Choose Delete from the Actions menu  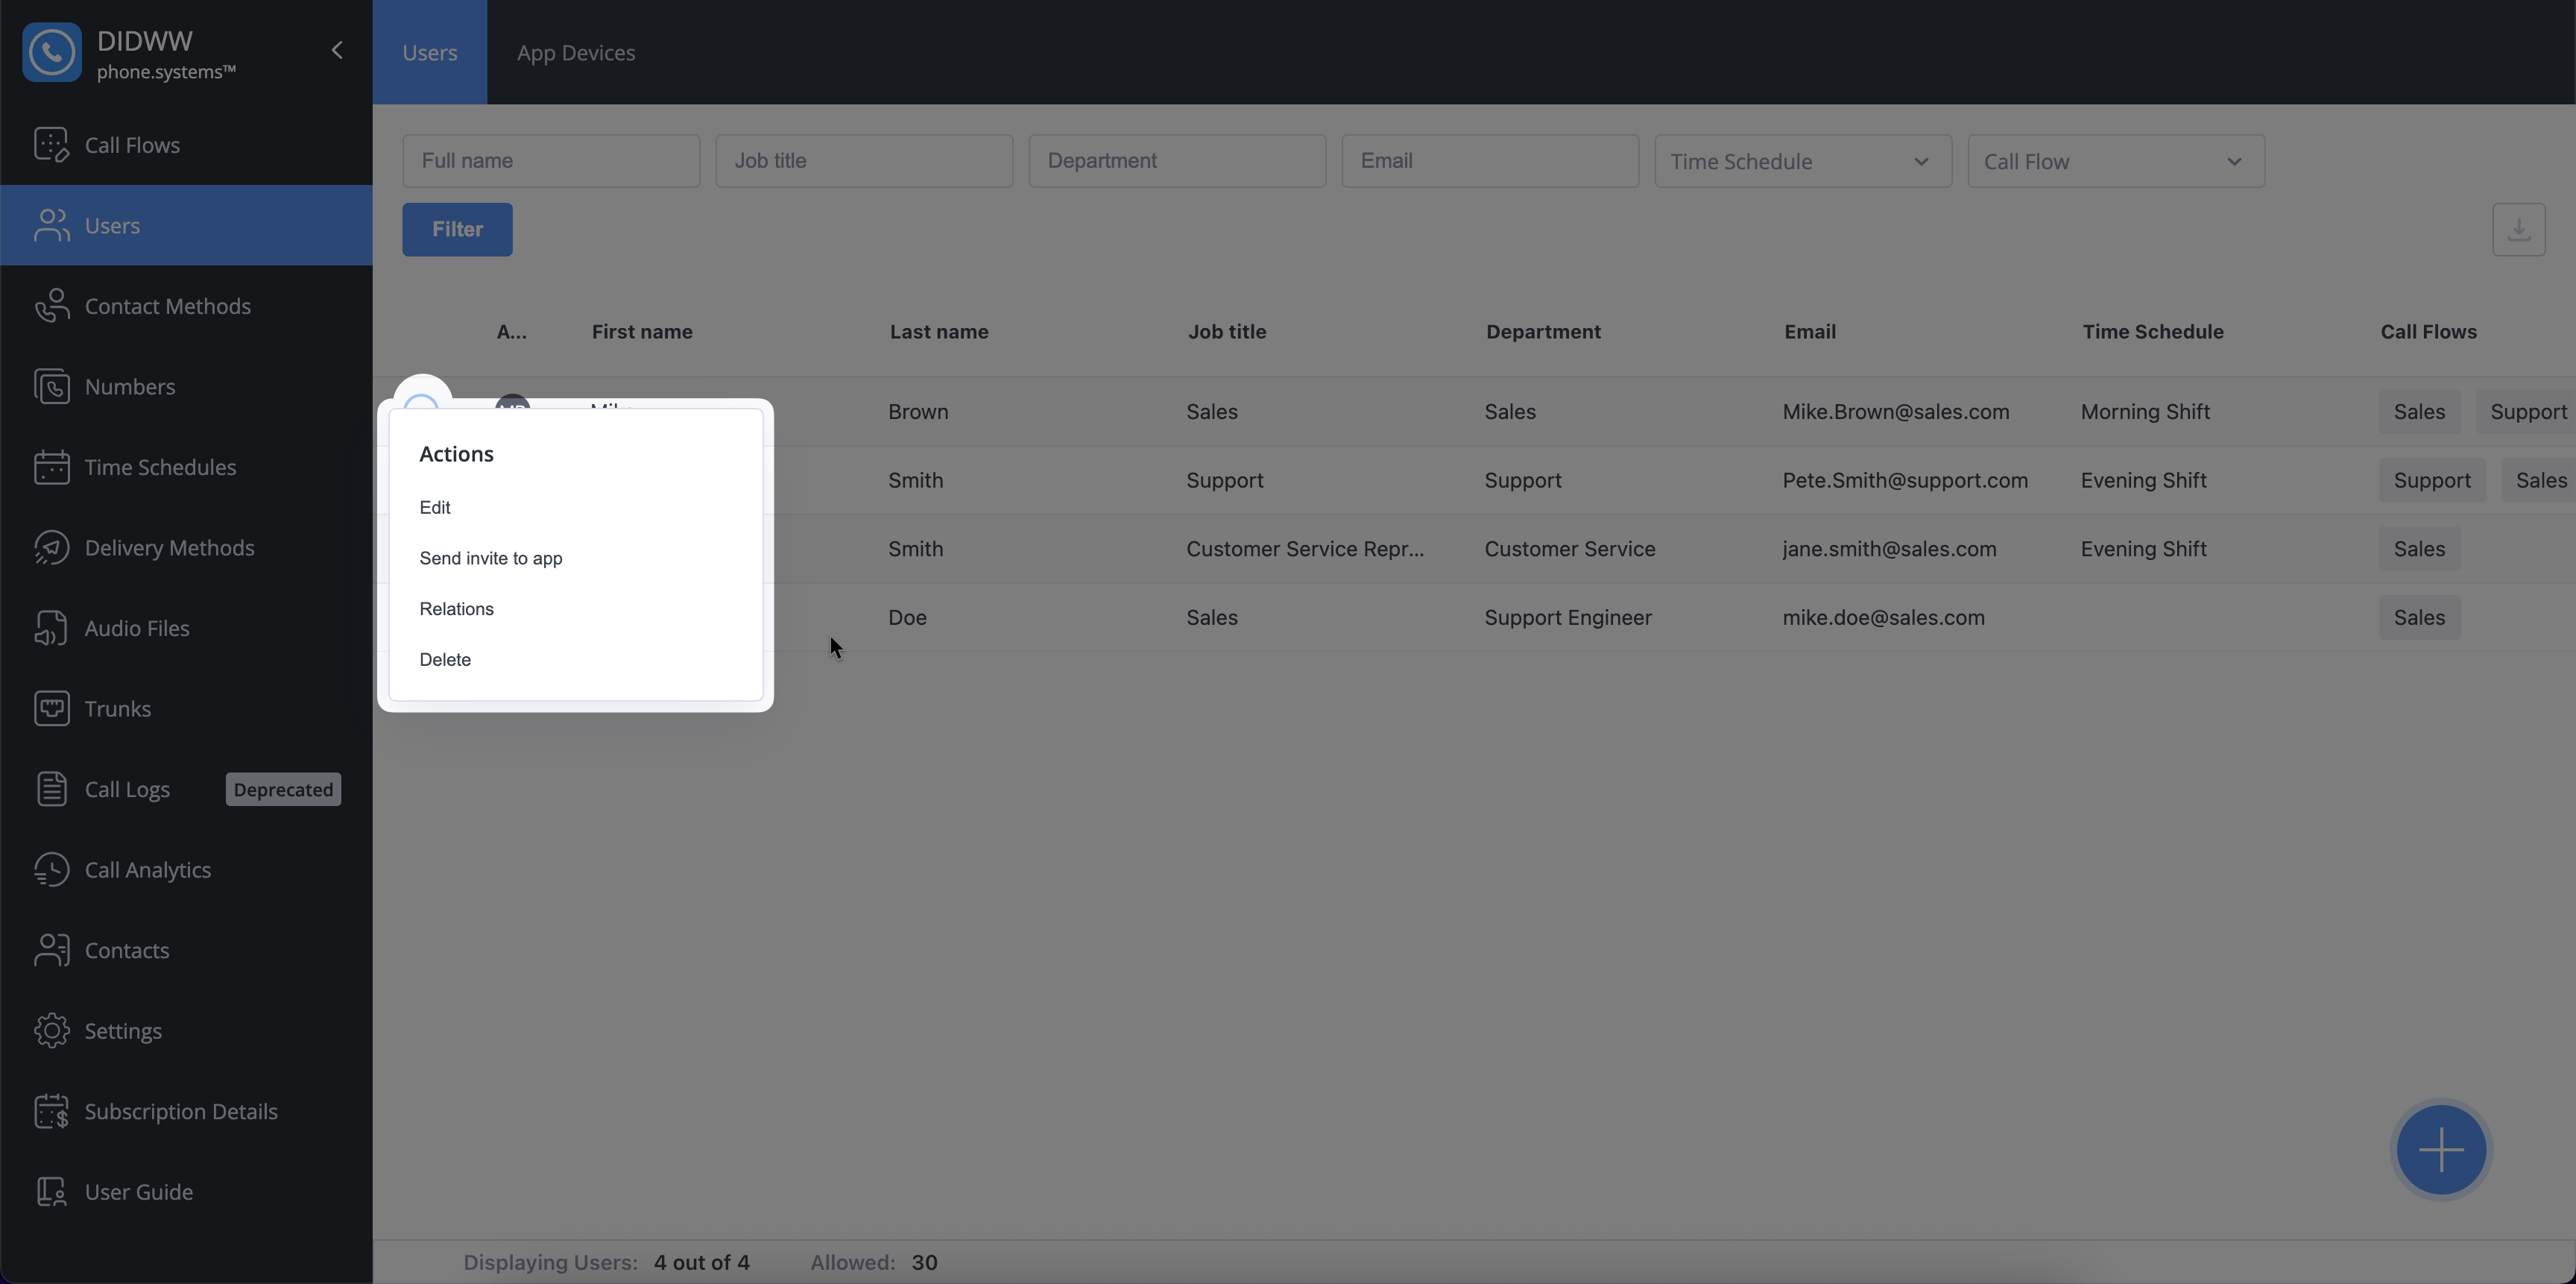[445, 660]
